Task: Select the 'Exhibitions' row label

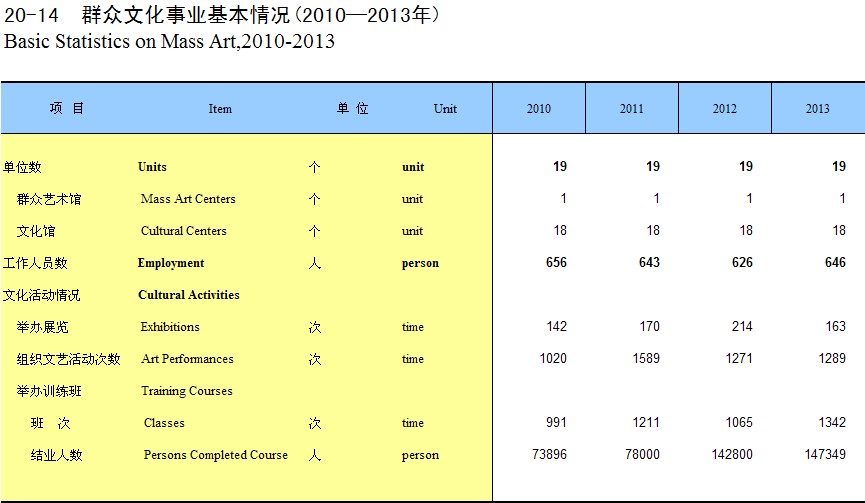Action: 170,327
